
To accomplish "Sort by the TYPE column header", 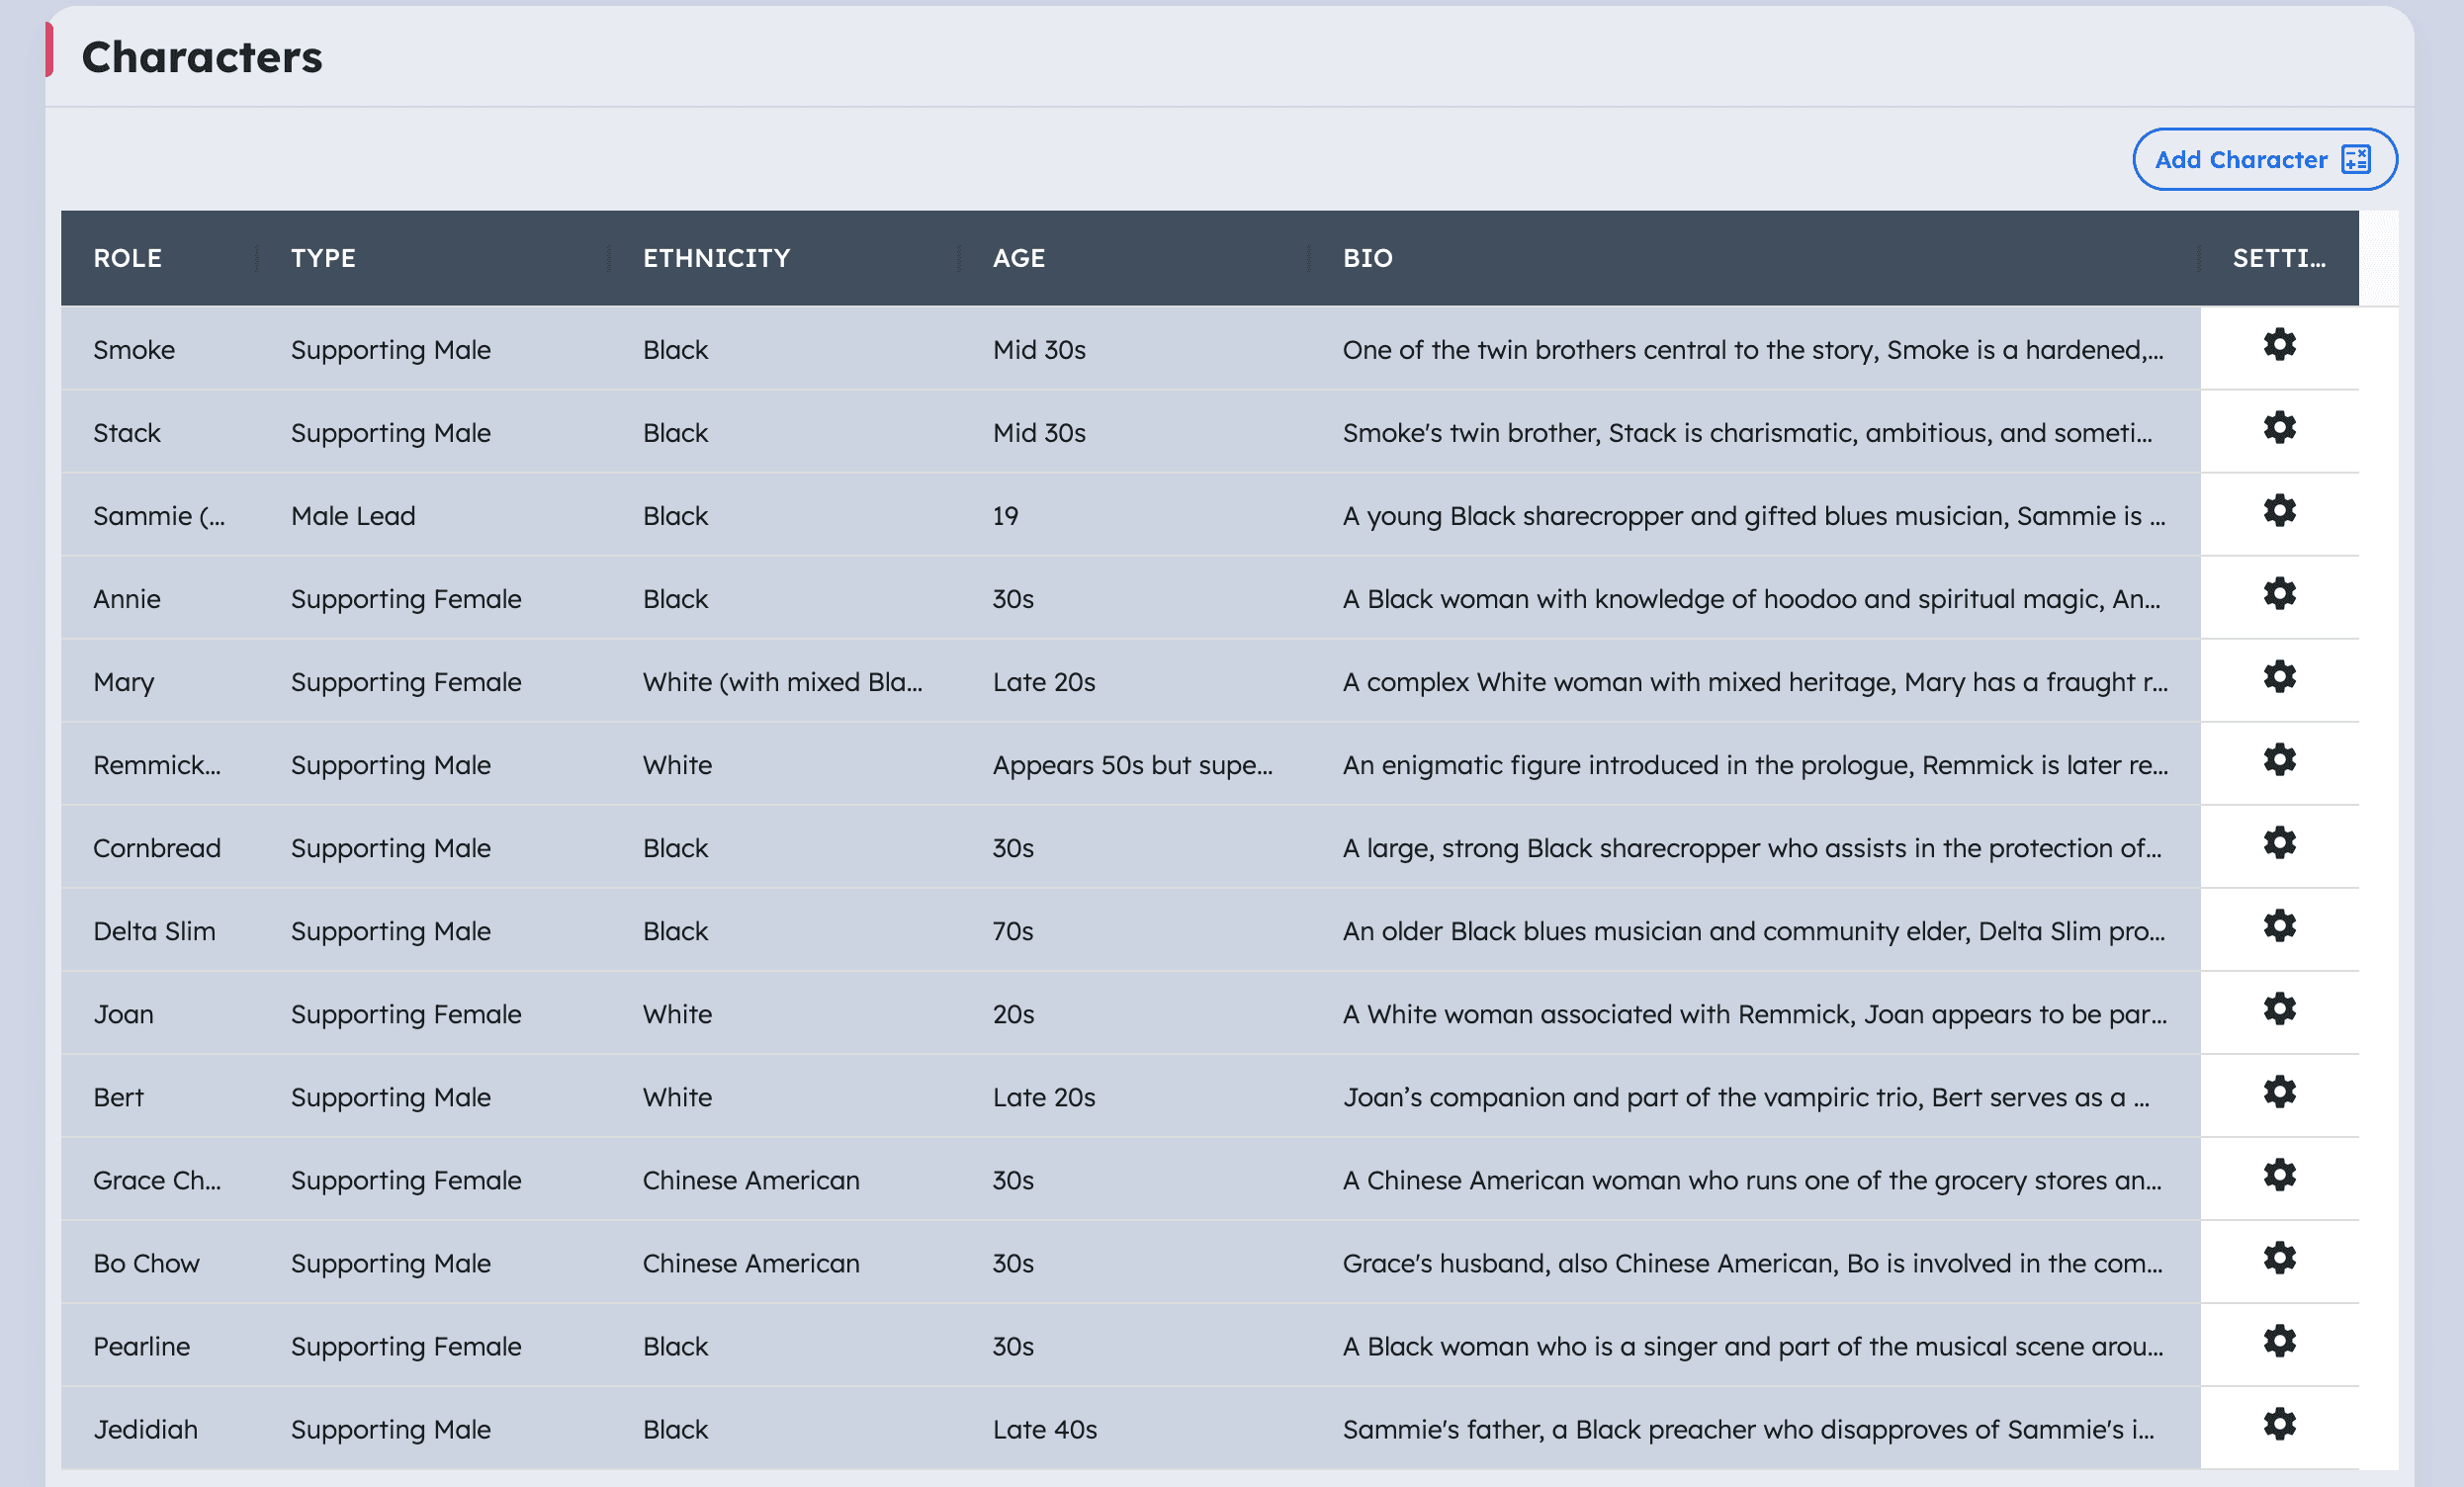I will [x=323, y=258].
